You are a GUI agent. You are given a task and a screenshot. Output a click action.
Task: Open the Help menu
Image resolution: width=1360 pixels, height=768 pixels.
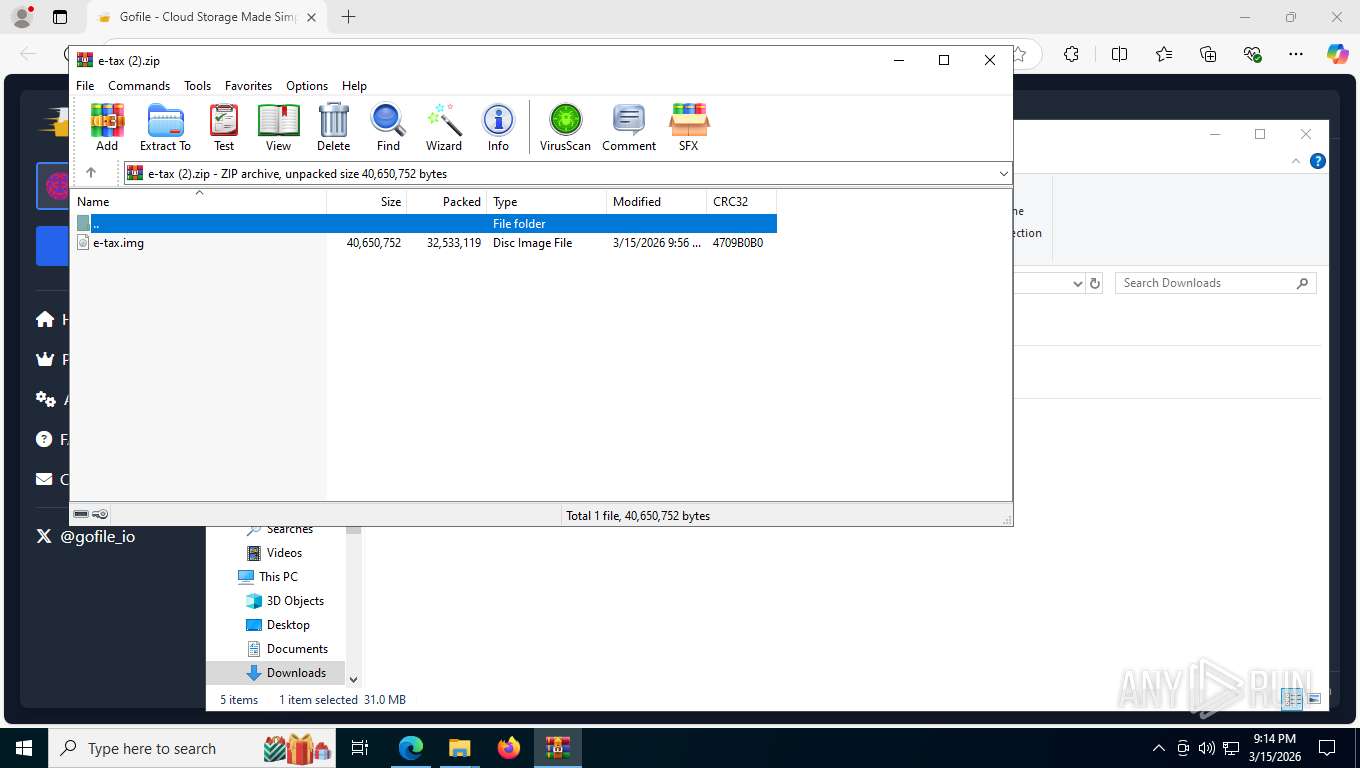(x=354, y=86)
